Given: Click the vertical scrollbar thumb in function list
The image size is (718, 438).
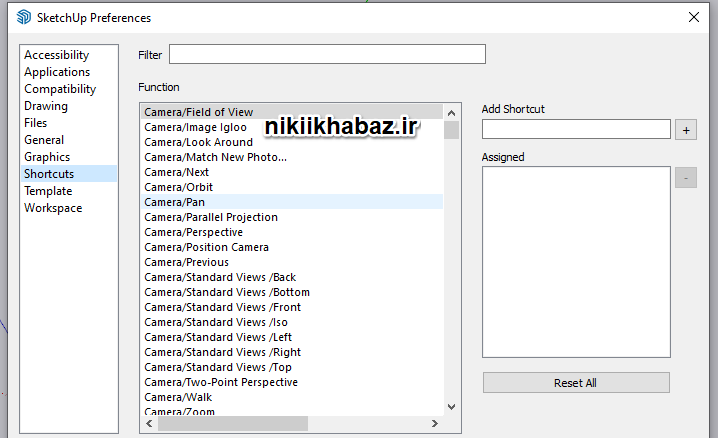Looking at the screenshot, I should click(x=451, y=130).
